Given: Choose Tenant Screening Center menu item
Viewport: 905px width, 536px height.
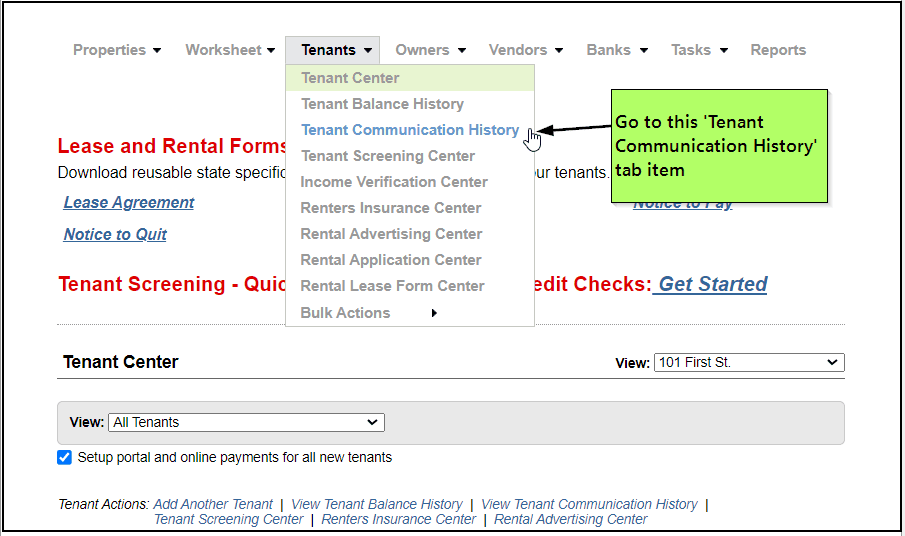Looking at the screenshot, I should [x=388, y=156].
